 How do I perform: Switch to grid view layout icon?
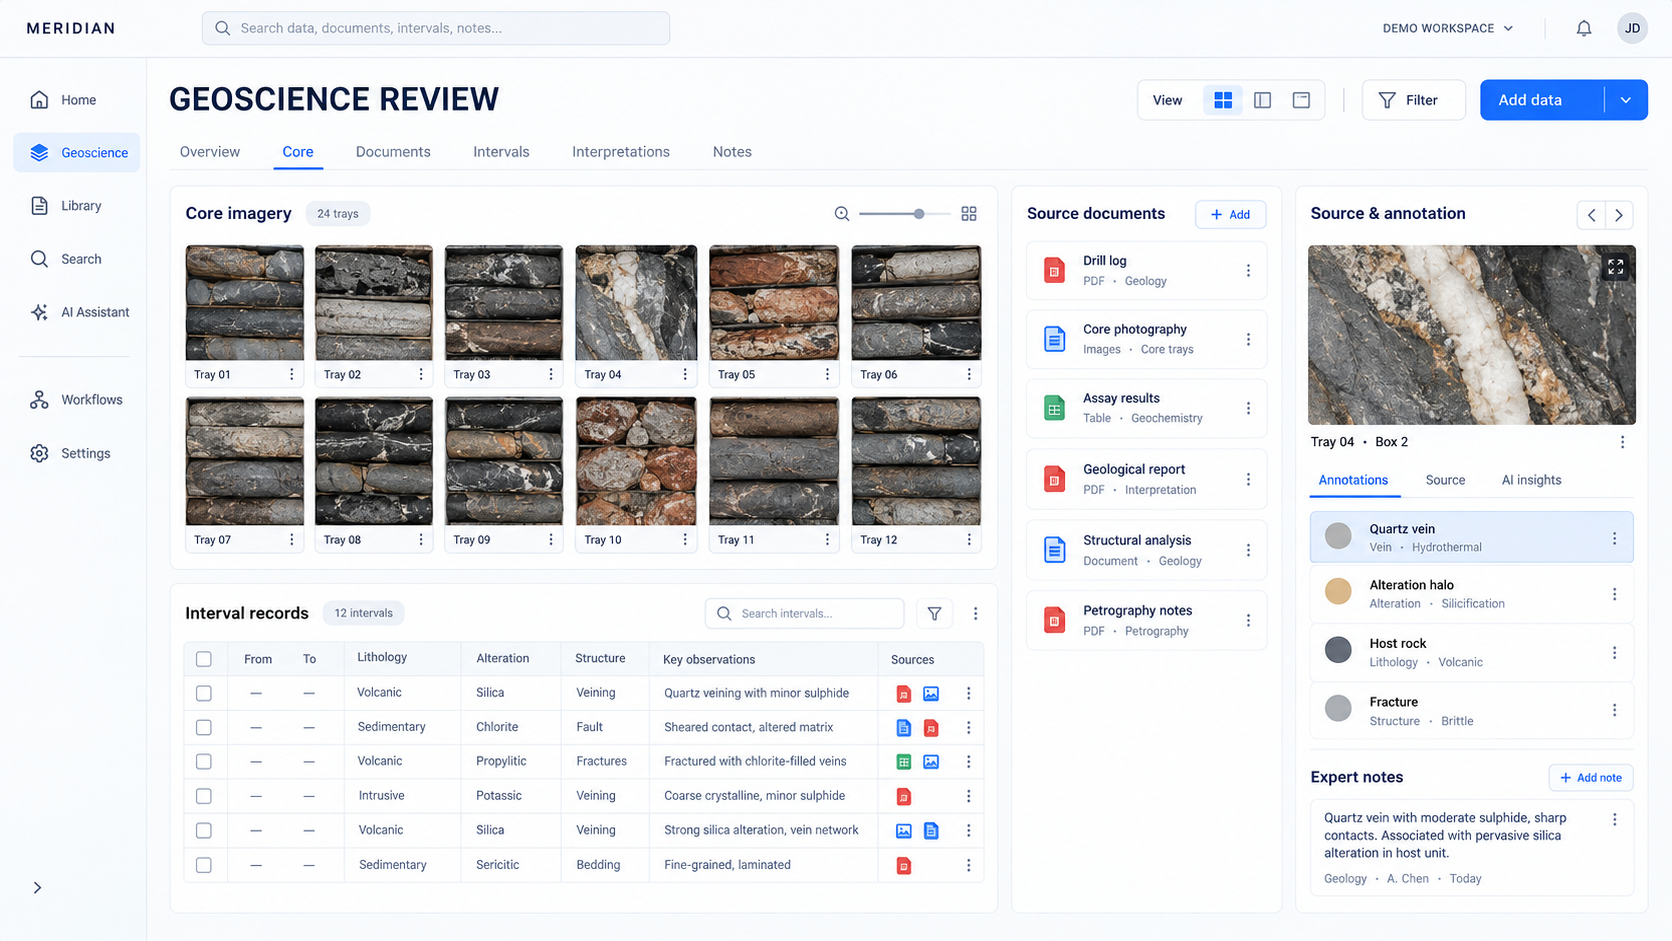pyautogui.click(x=1223, y=100)
